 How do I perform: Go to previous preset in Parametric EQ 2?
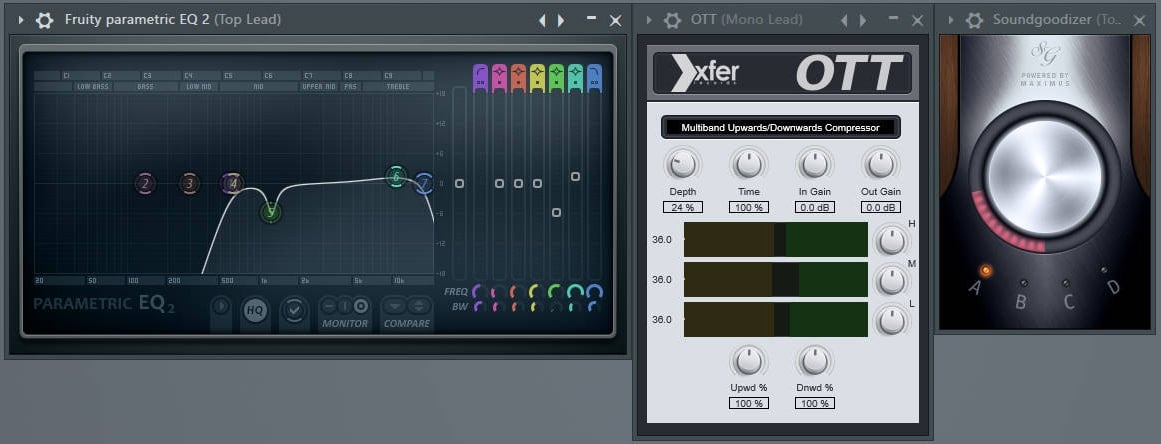click(x=542, y=21)
